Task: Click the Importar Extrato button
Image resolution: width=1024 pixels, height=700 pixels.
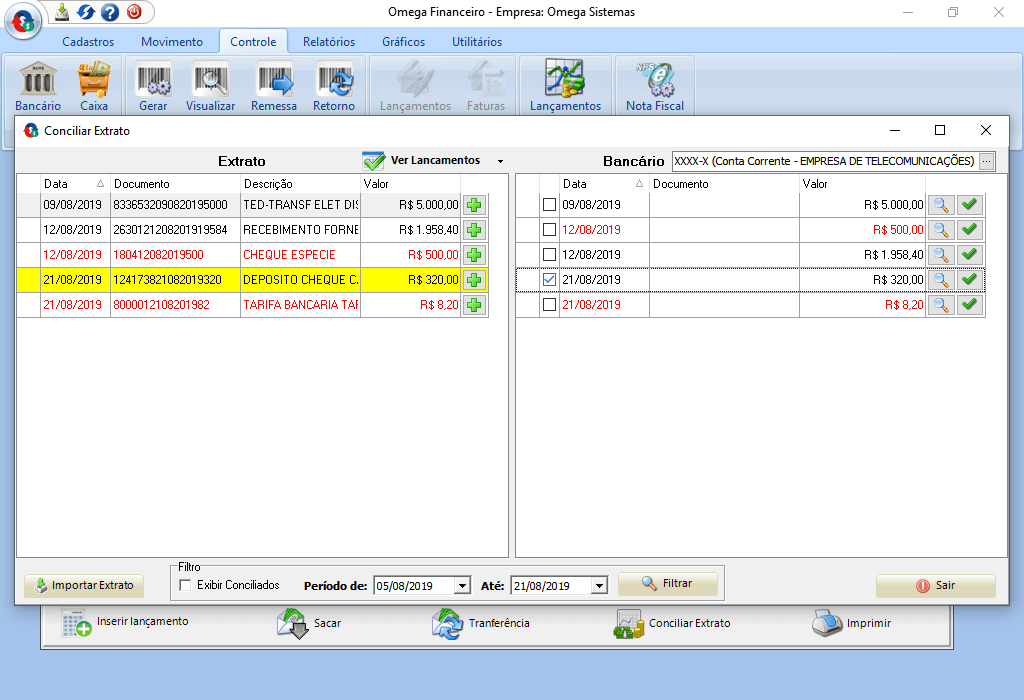Action: [84, 586]
